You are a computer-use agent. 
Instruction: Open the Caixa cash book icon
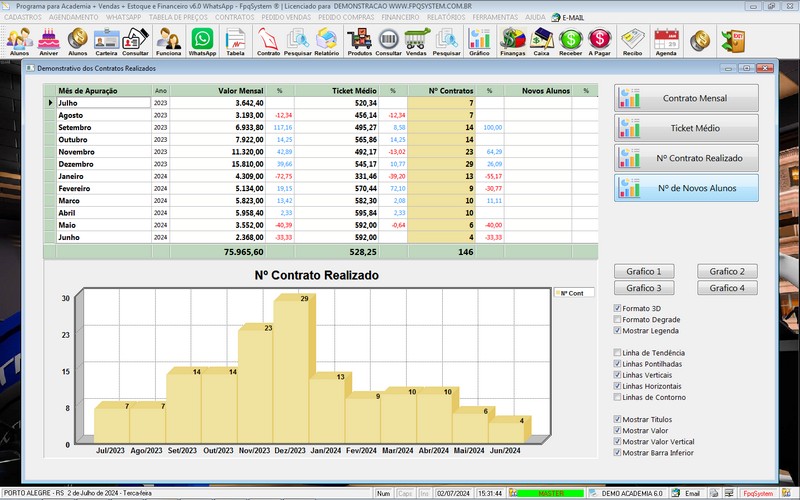coord(541,41)
